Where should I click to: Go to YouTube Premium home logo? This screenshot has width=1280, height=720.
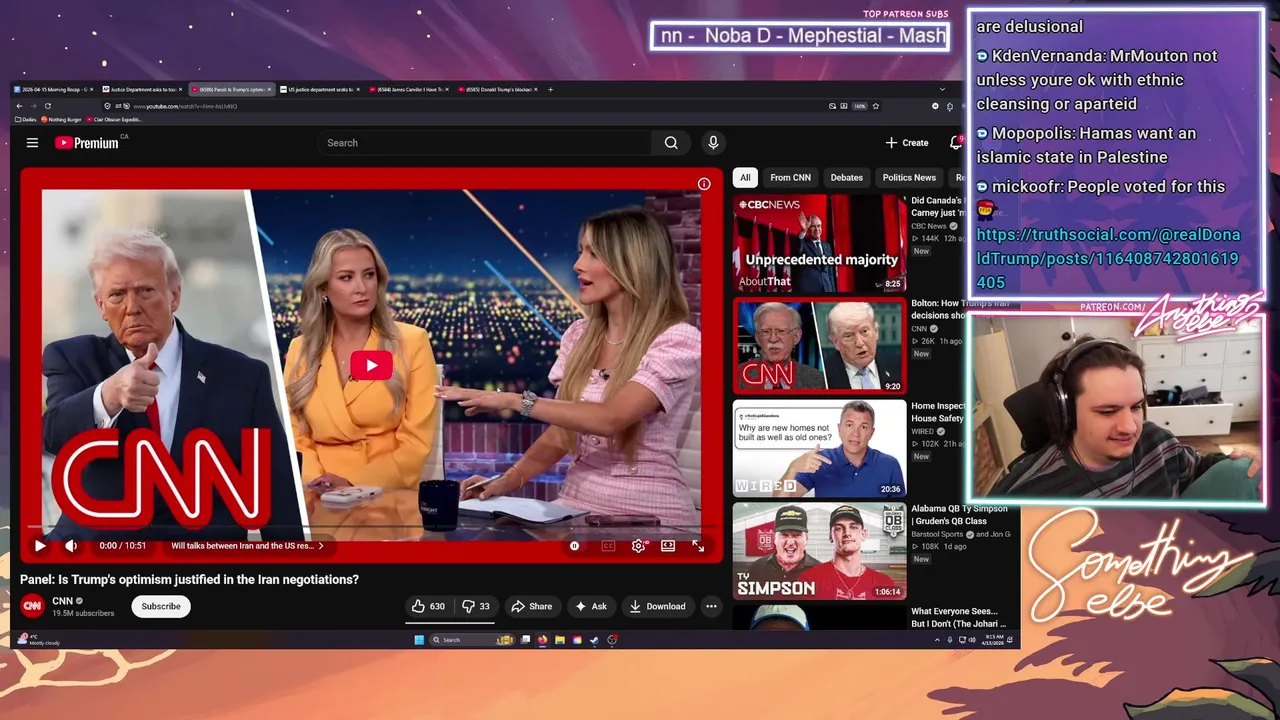click(x=87, y=143)
